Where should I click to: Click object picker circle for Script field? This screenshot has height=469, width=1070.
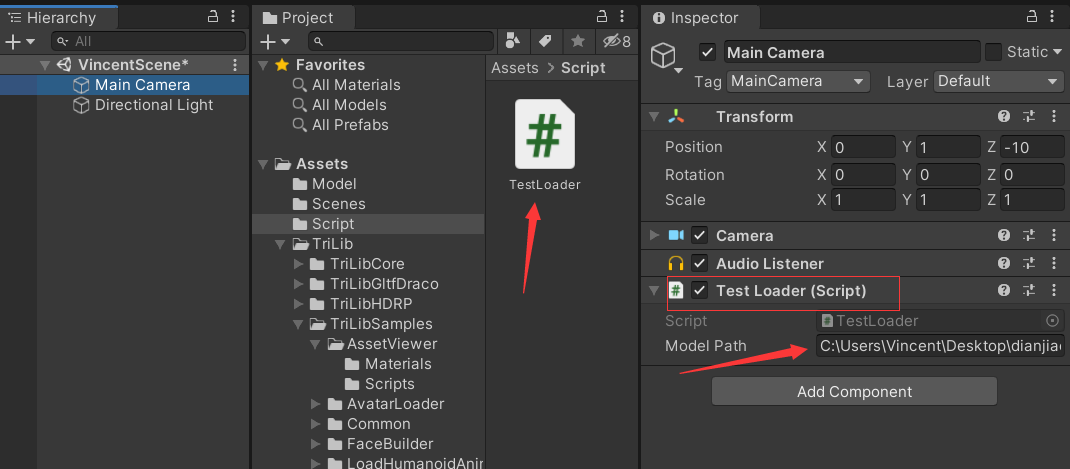click(1052, 320)
